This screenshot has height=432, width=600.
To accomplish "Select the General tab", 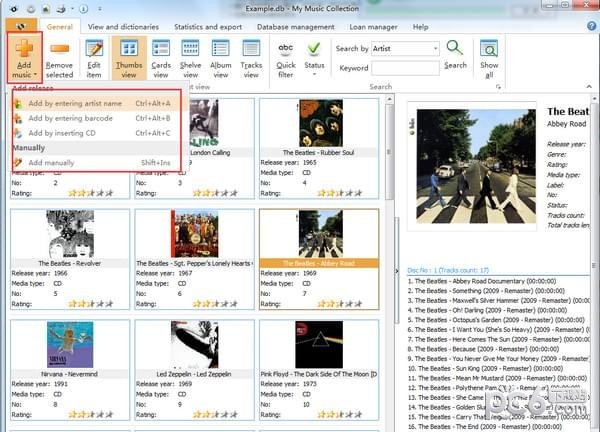I will (60, 27).
